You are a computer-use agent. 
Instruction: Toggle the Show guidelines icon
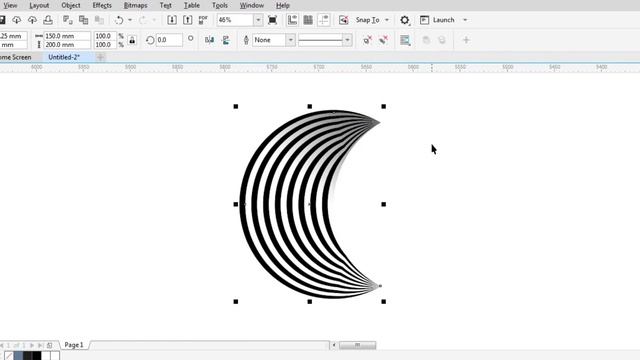(323, 20)
